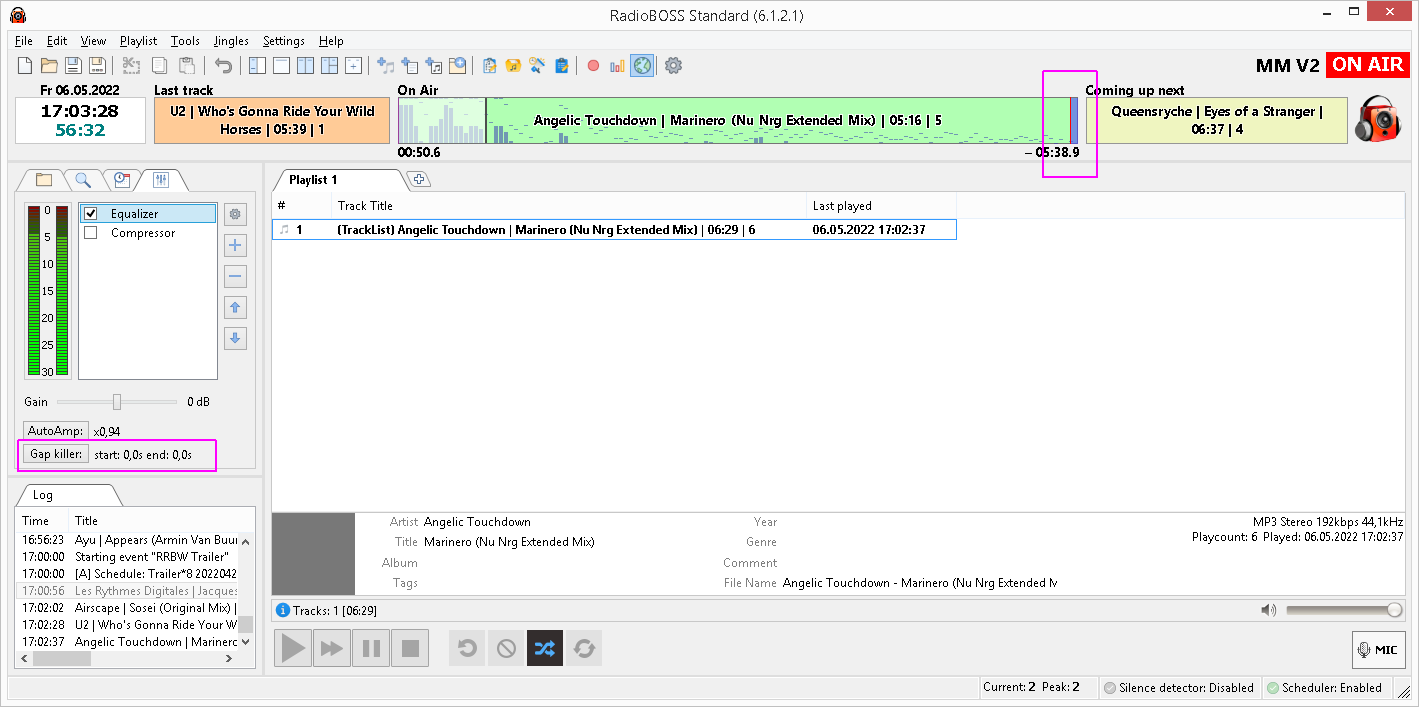Add a new playlist tab
The image size is (1419, 707).
tap(420, 180)
